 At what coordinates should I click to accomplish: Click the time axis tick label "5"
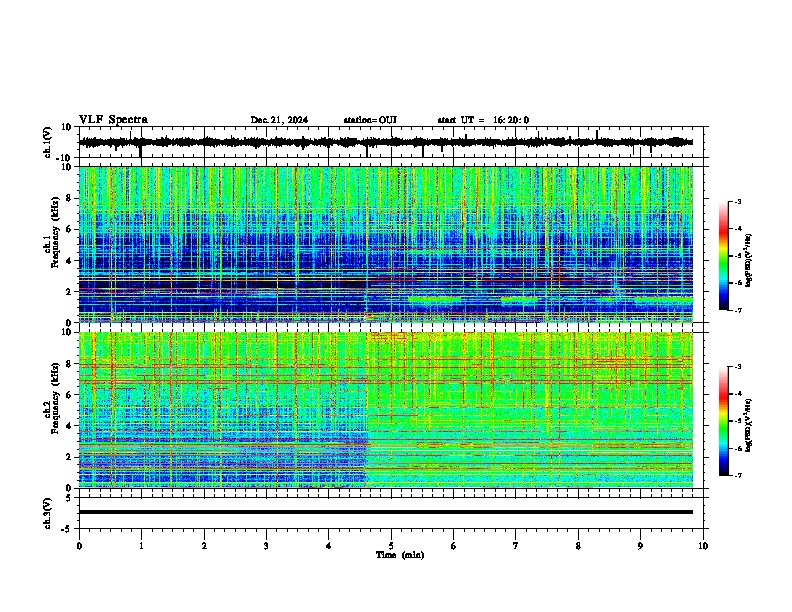pyautogui.click(x=391, y=546)
